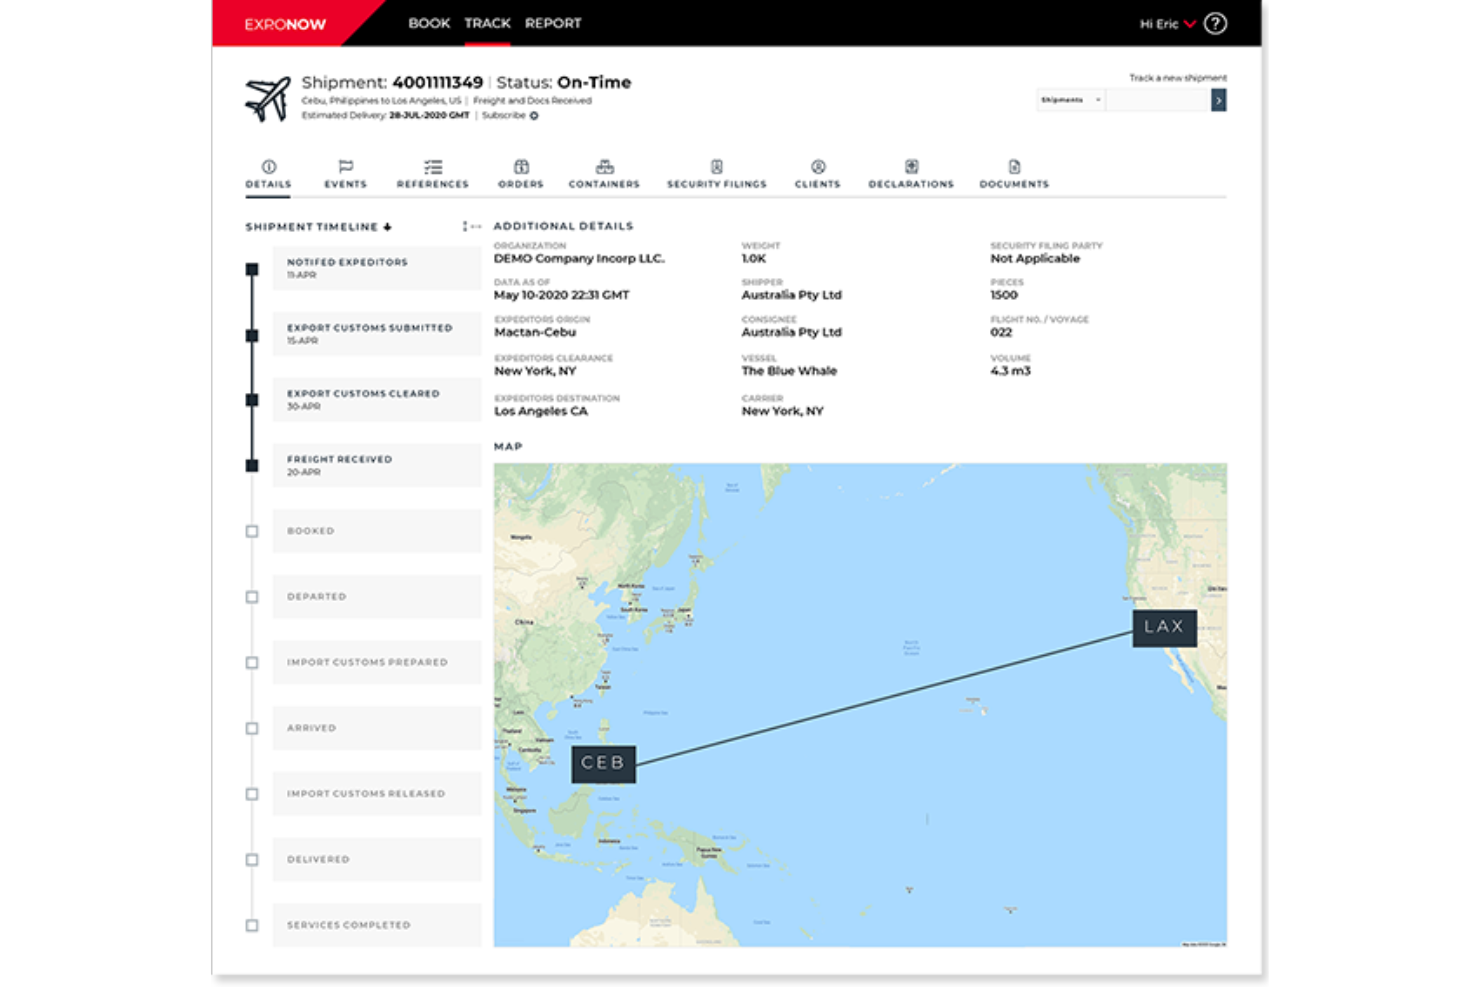Go to the BOOK navigation menu

click(x=428, y=22)
